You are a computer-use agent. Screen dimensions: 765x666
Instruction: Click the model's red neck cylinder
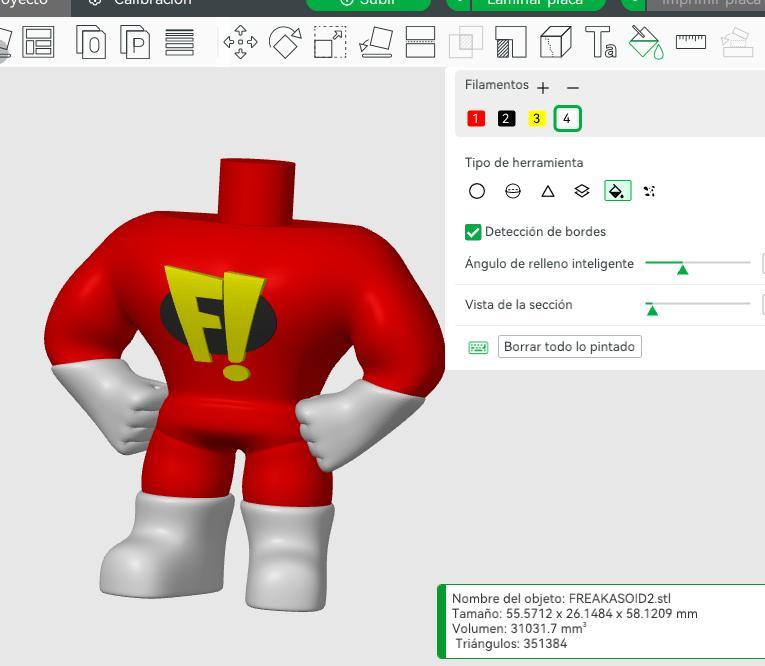pyautogui.click(x=257, y=190)
